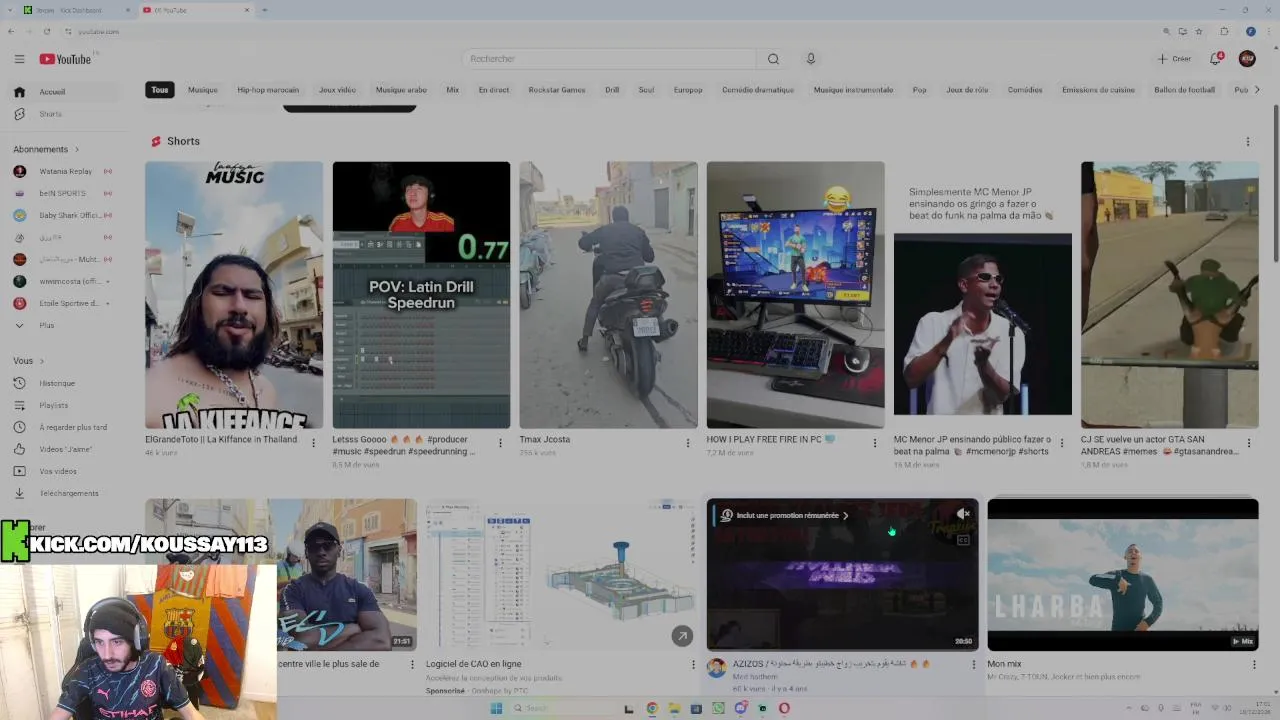Image resolution: width=1280 pixels, height=720 pixels.
Task: Open the Mon mix playlist thumbnail
Action: [x=1123, y=575]
